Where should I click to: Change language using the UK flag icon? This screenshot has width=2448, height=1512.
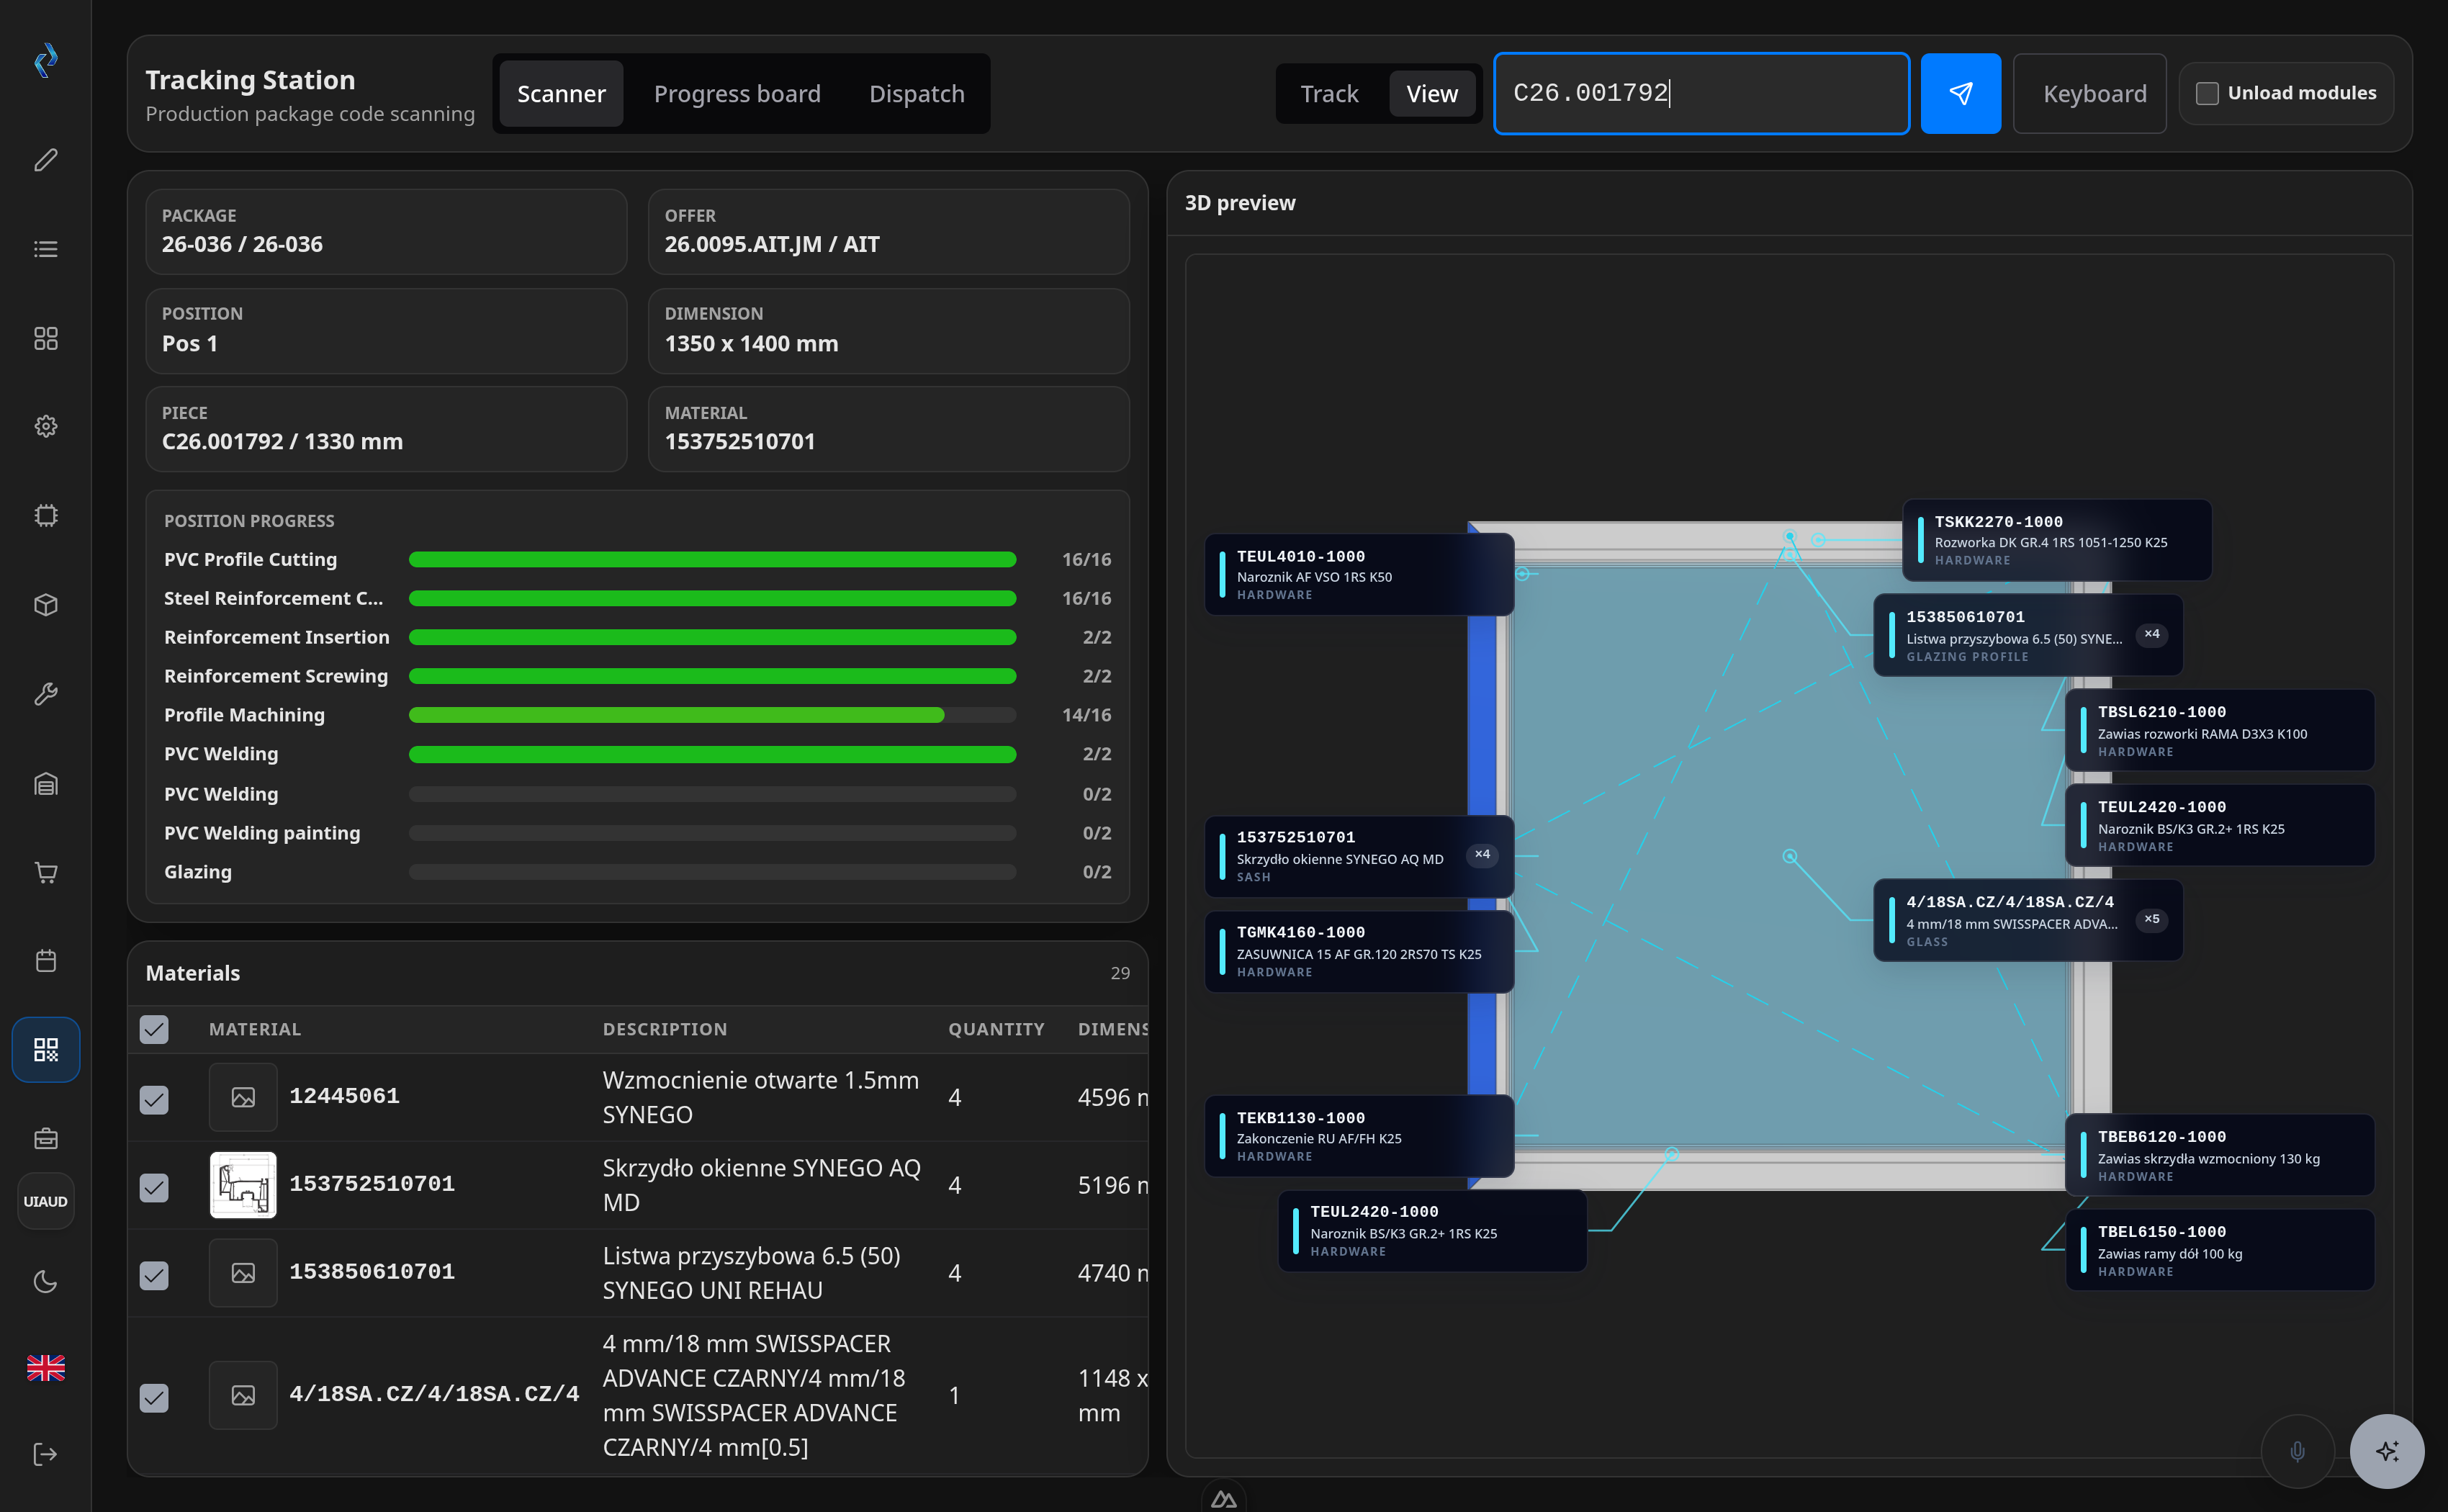[45, 1368]
